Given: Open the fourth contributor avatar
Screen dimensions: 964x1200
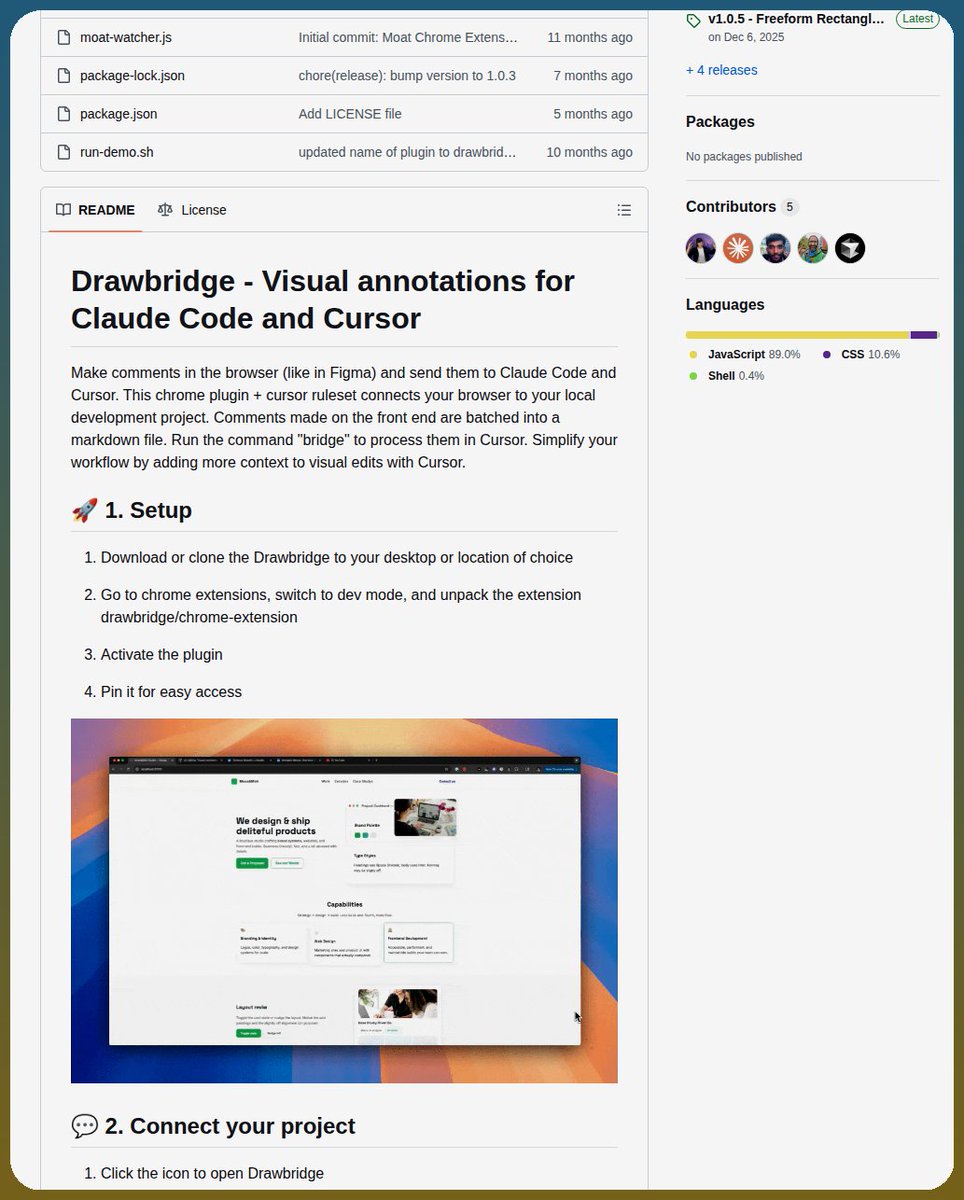Looking at the screenshot, I should pos(813,248).
